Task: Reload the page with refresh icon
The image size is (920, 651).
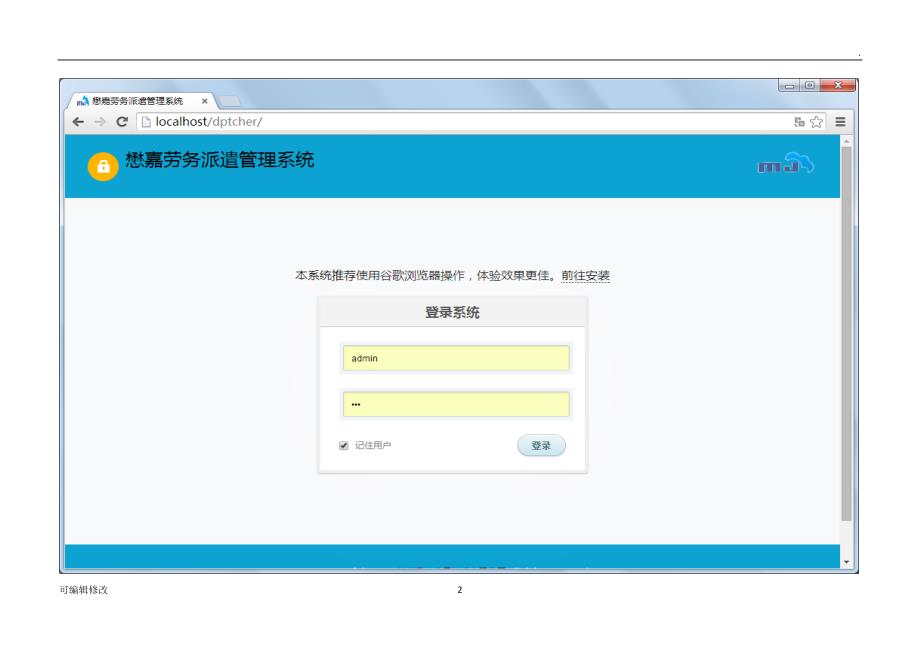Action: point(122,122)
